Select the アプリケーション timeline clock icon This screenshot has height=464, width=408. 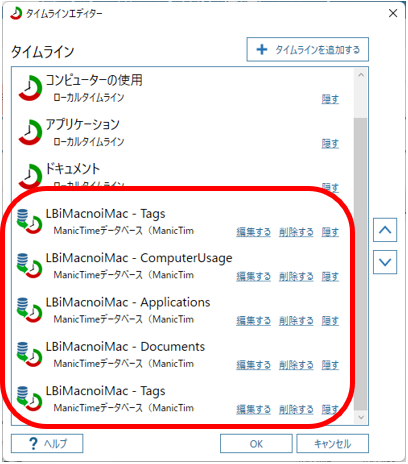tap(30, 133)
